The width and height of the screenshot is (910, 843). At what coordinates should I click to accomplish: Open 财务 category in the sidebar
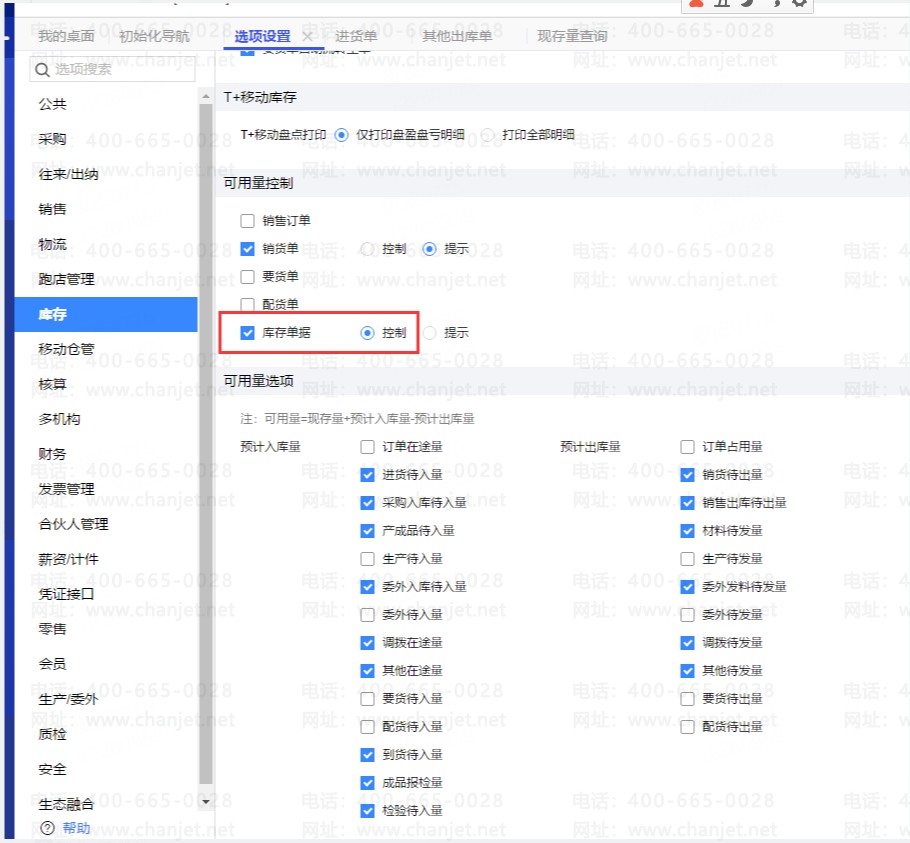(x=53, y=454)
